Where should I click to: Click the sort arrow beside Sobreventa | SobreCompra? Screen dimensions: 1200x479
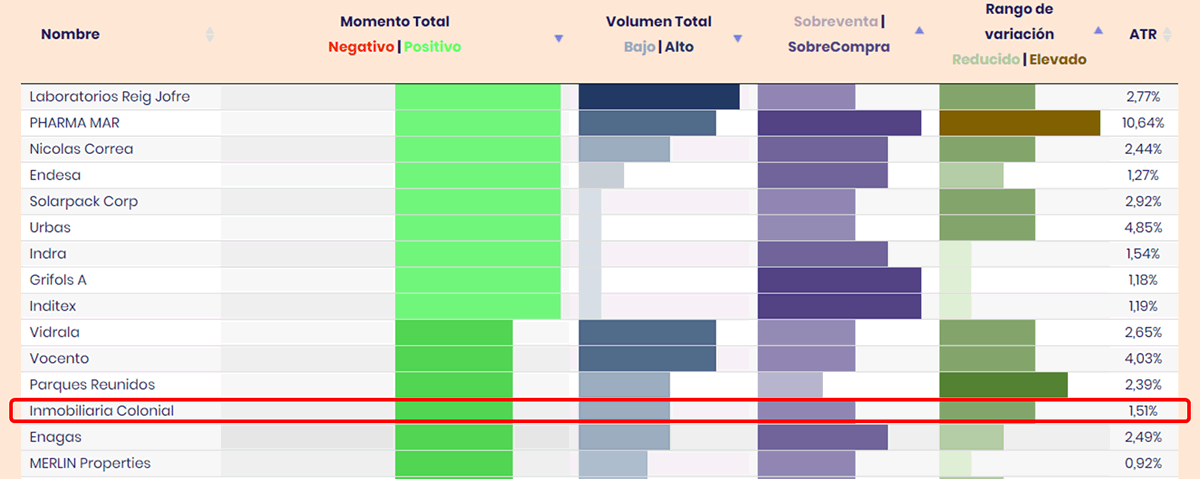click(x=919, y=31)
